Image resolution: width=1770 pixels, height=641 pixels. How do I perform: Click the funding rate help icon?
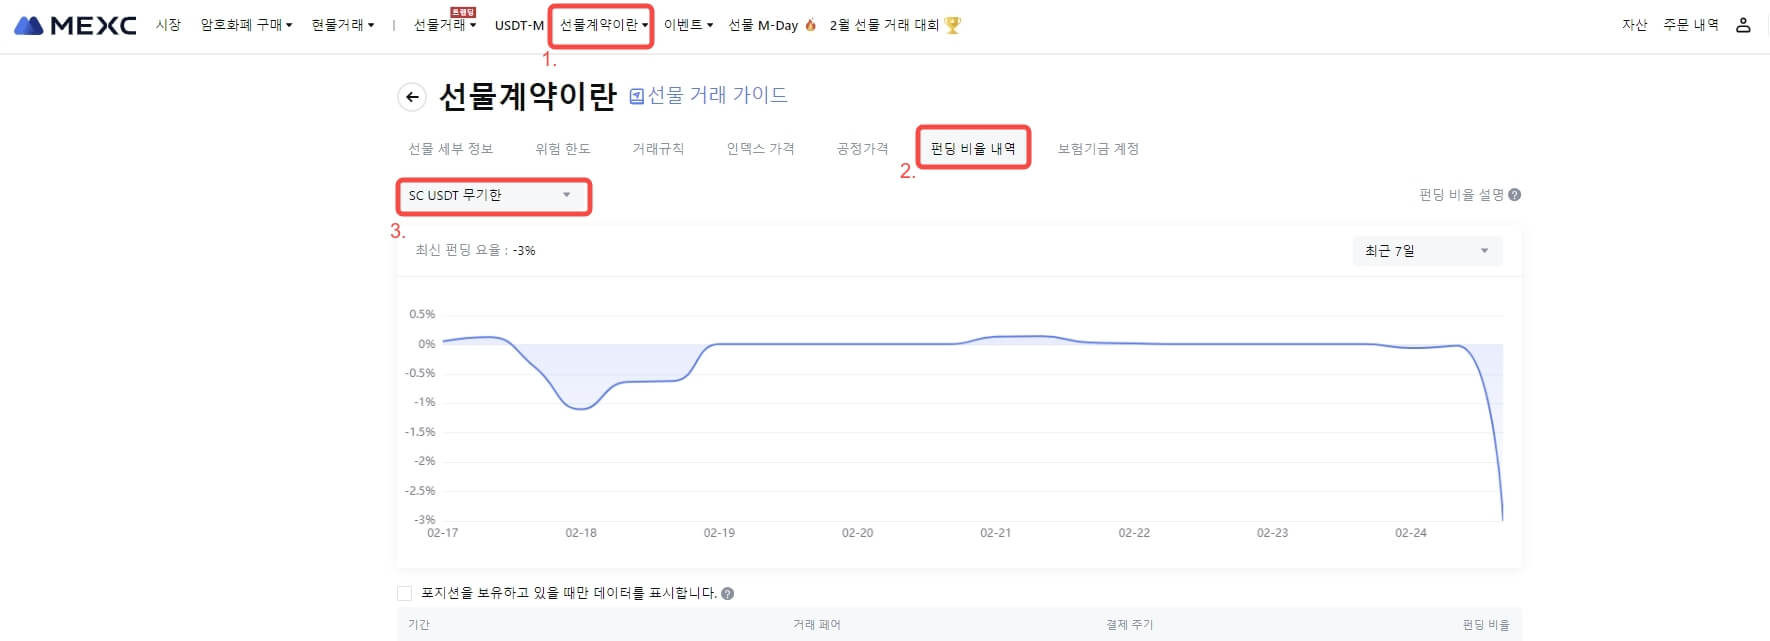point(1514,195)
